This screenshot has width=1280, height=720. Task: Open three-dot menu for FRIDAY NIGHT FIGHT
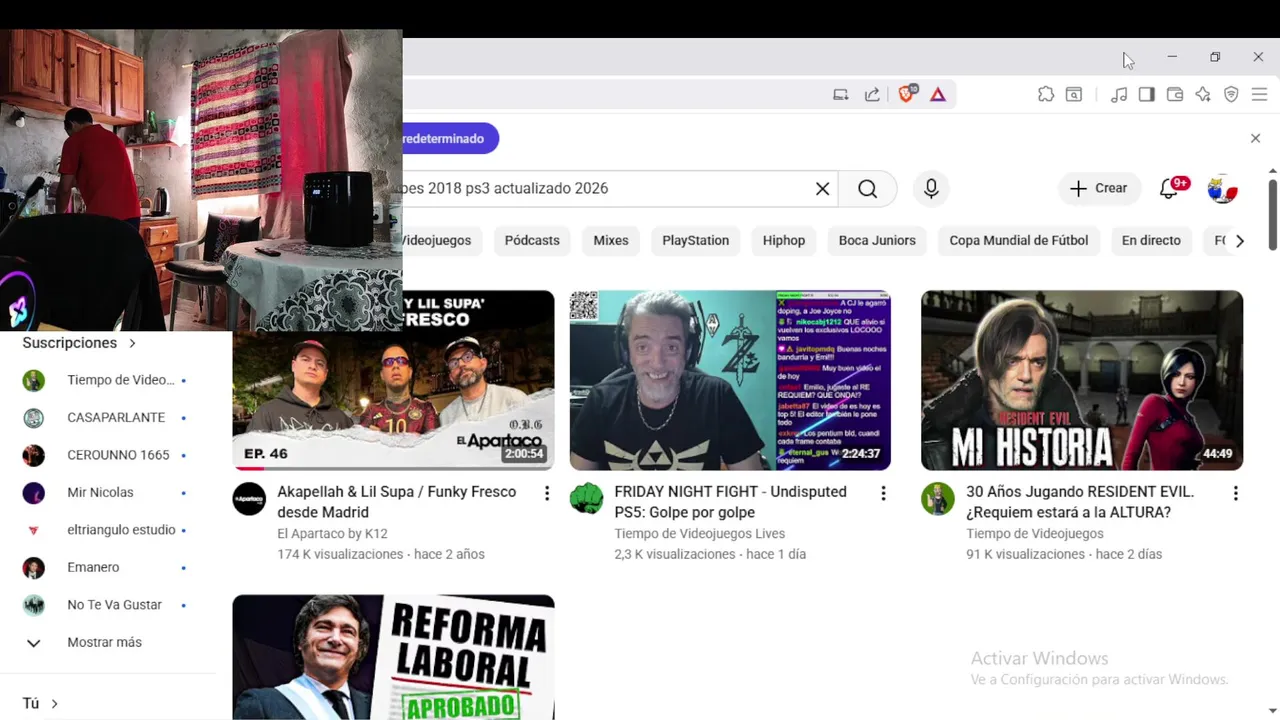click(883, 493)
